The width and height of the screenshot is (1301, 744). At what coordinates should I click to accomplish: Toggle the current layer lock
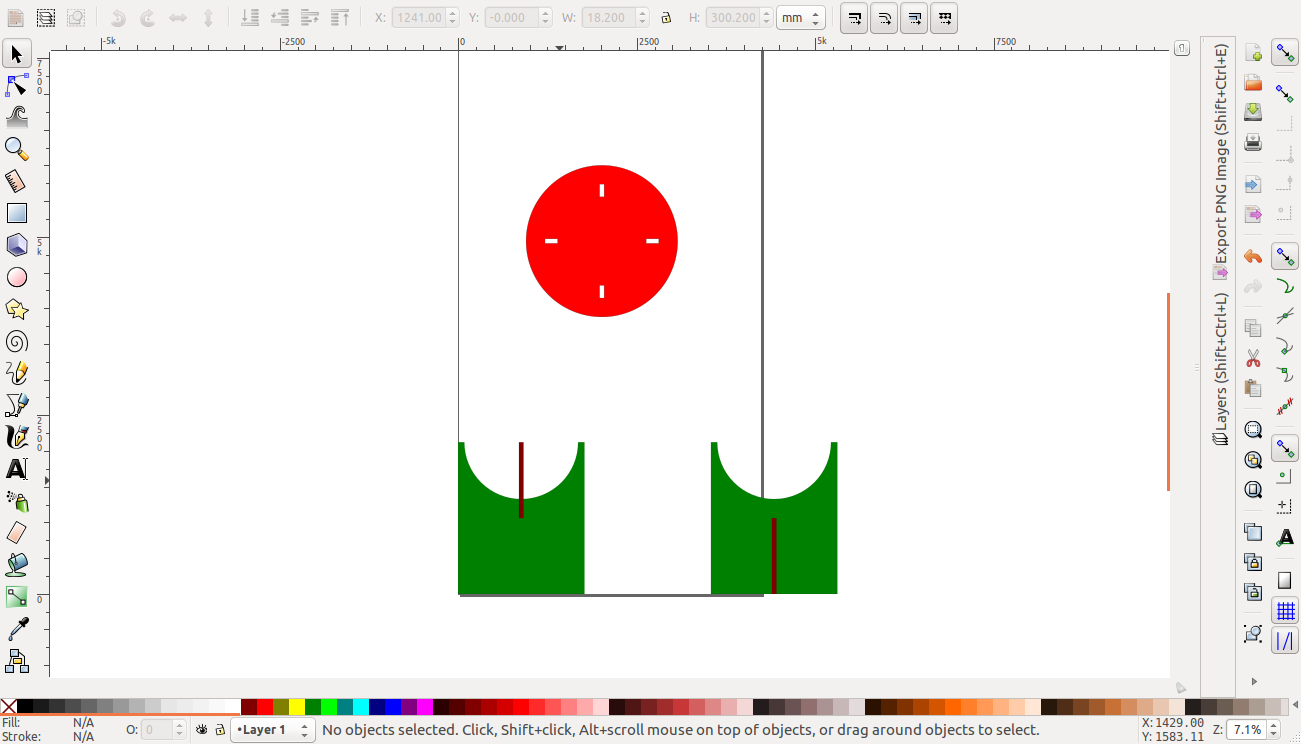(x=220, y=730)
